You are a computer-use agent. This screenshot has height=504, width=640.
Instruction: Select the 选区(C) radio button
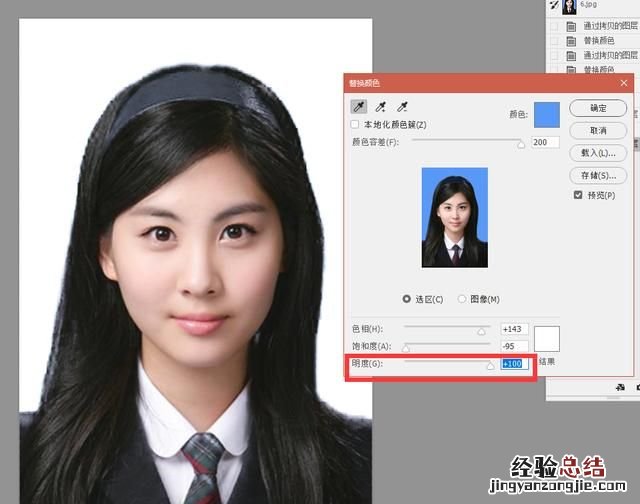coord(407,299)
